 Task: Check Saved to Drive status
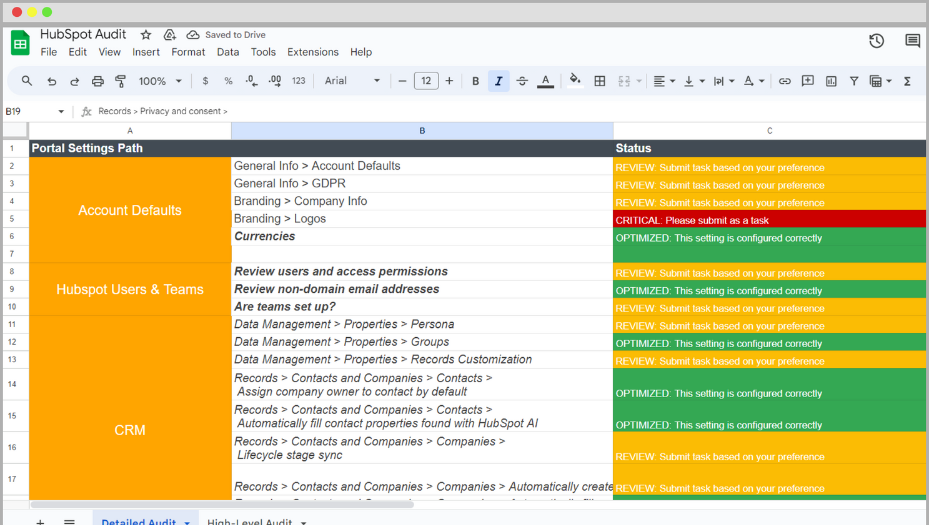pyautogui.click(x=227, y=35)
